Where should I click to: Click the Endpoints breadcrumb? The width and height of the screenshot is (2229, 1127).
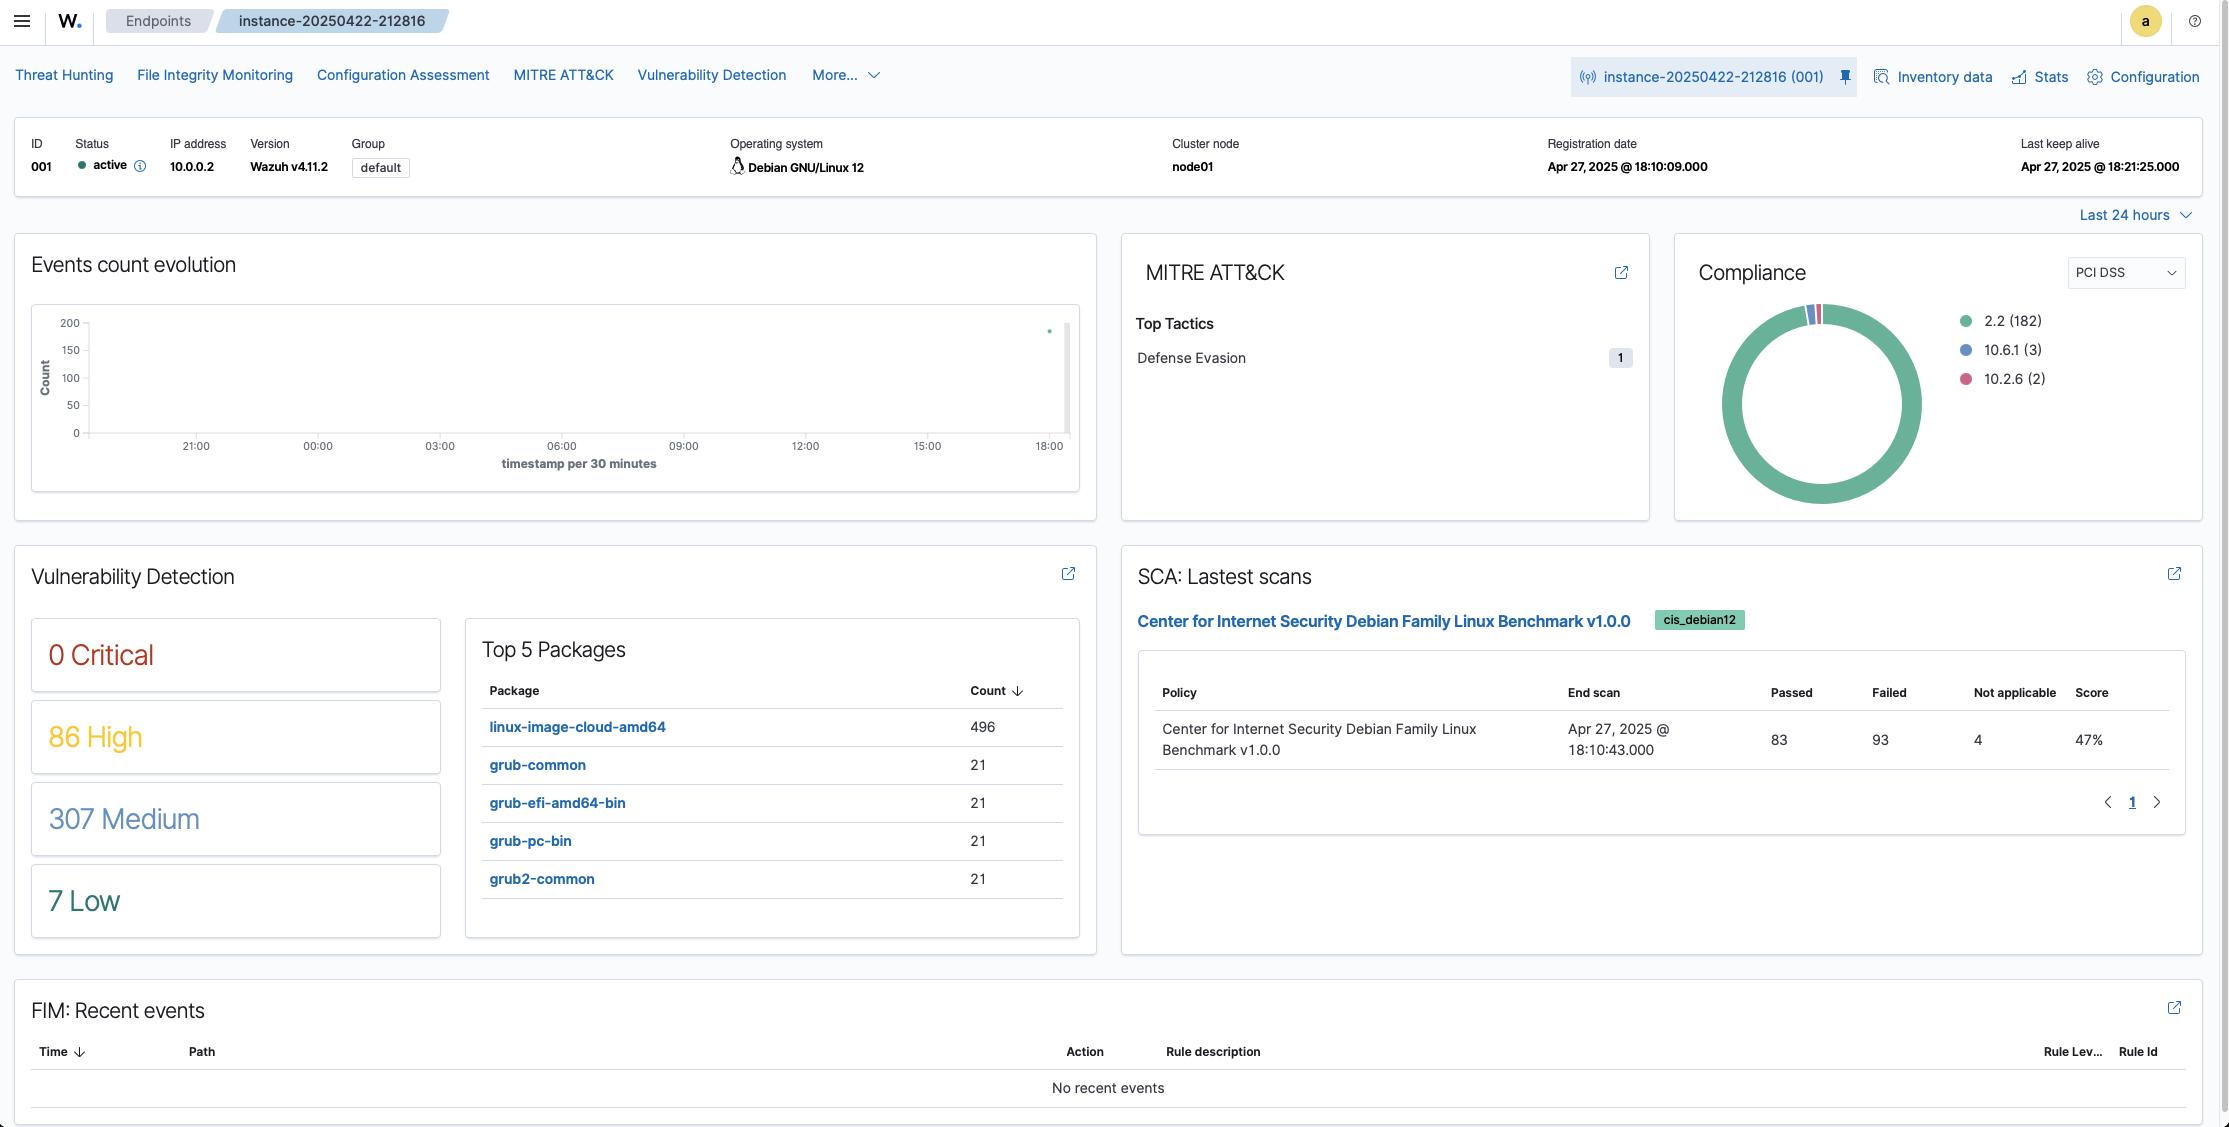click(158, 21)
